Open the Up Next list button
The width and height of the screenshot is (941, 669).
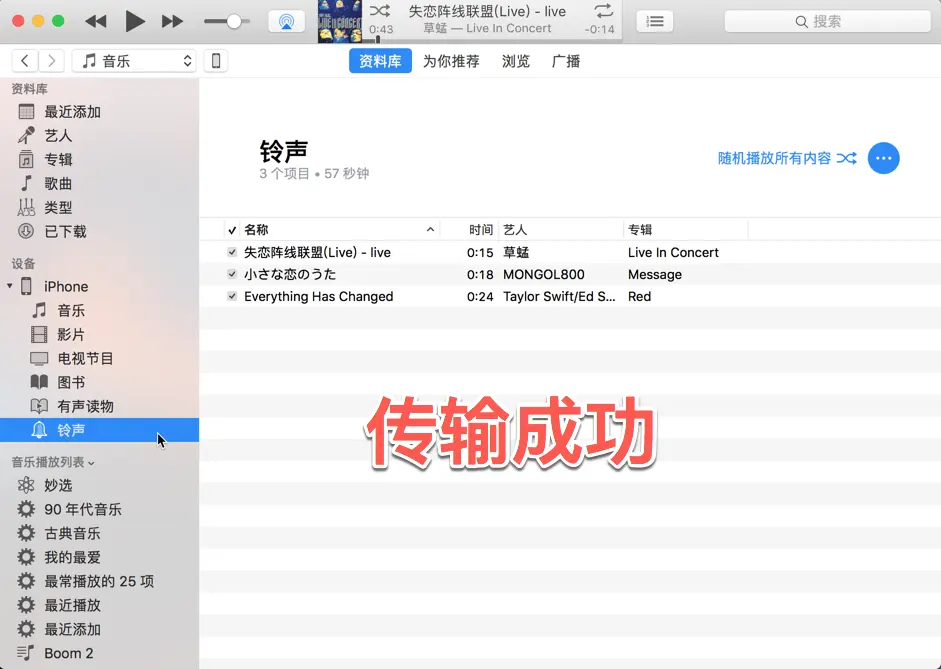pos(654,22)
